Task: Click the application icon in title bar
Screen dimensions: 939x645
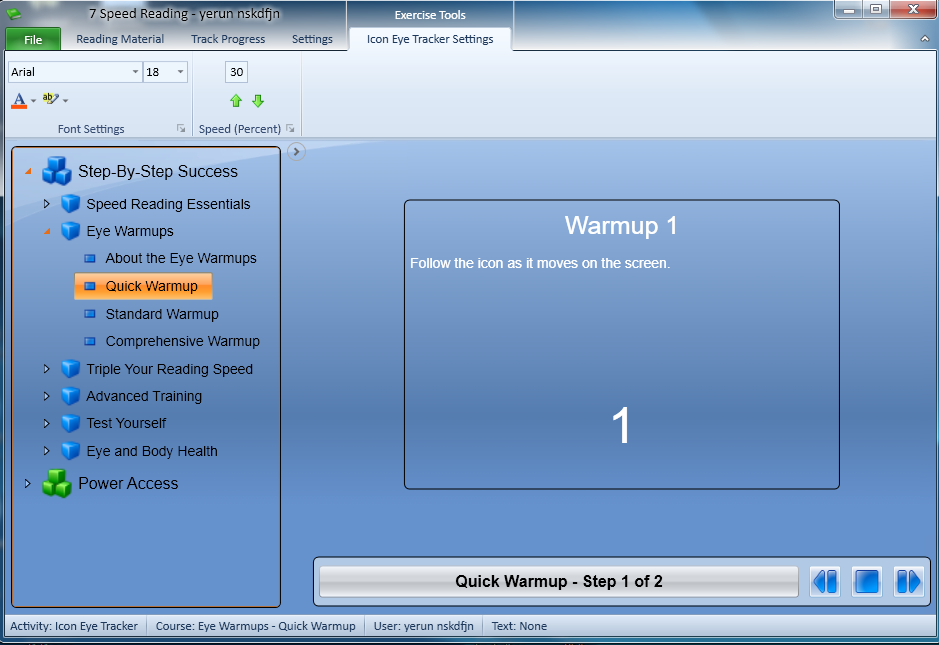Action: click(x=14, y=14)
